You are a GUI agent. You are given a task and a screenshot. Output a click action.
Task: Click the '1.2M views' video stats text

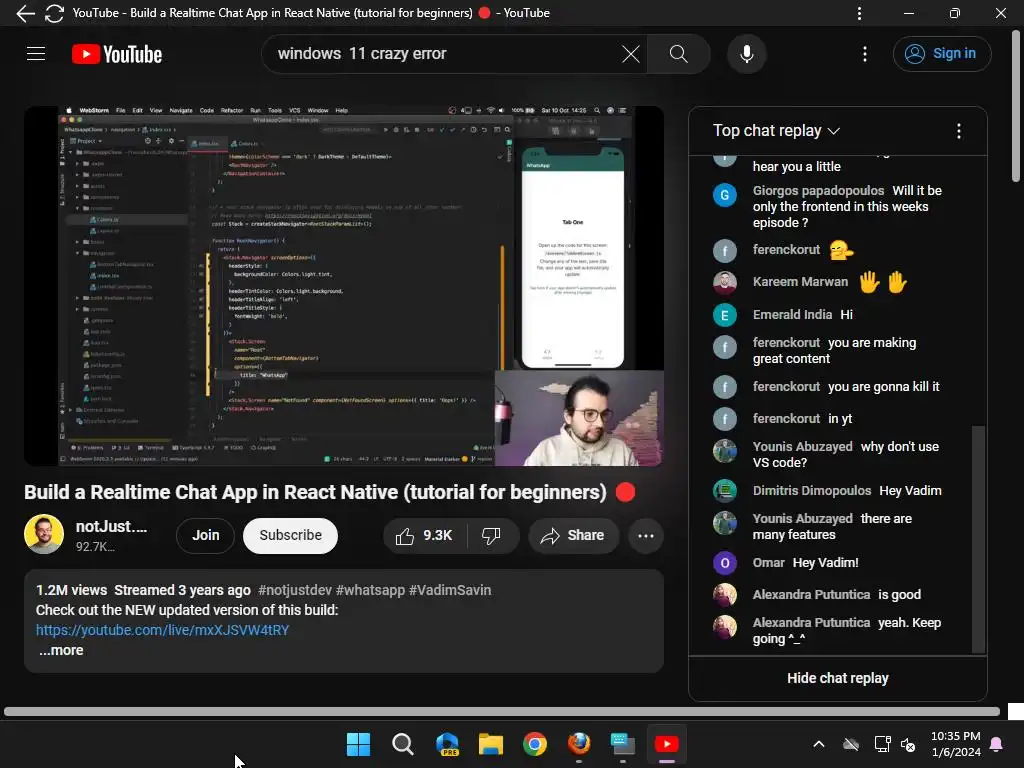pyautogui.click(x=71, y=590)
